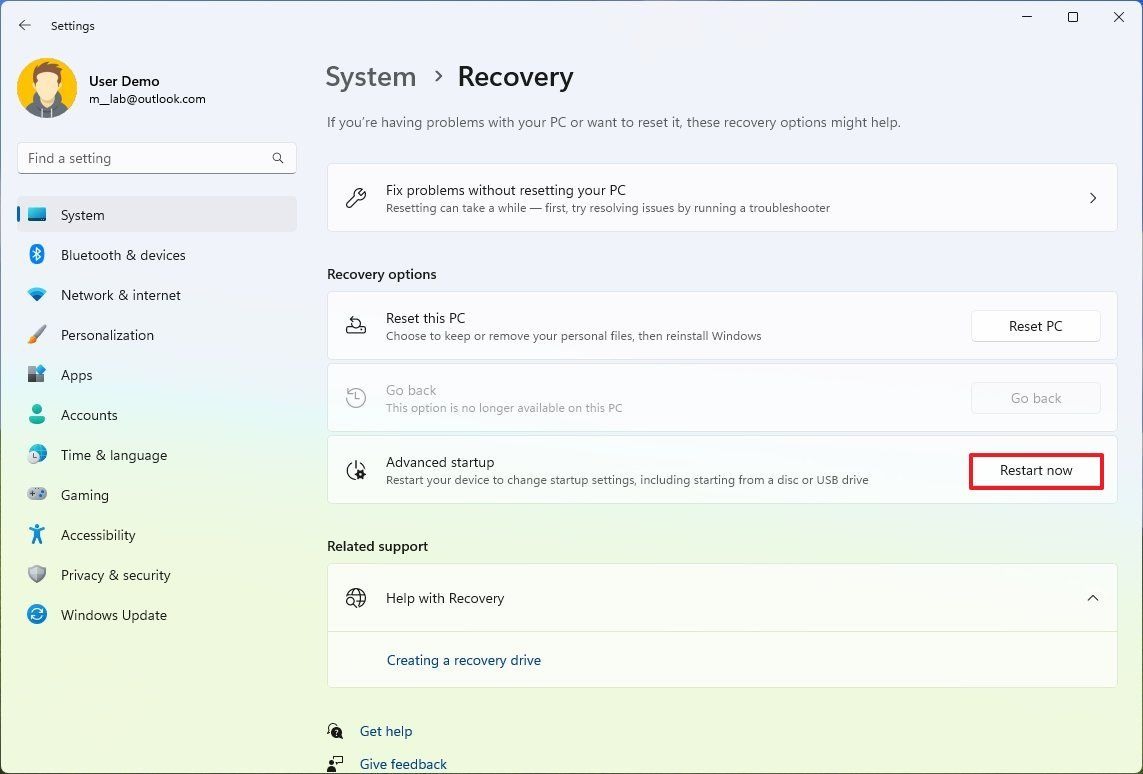Click the Reset this PC icon
The height and width of the screenshot is (774, 1143).
click(356, 326)
